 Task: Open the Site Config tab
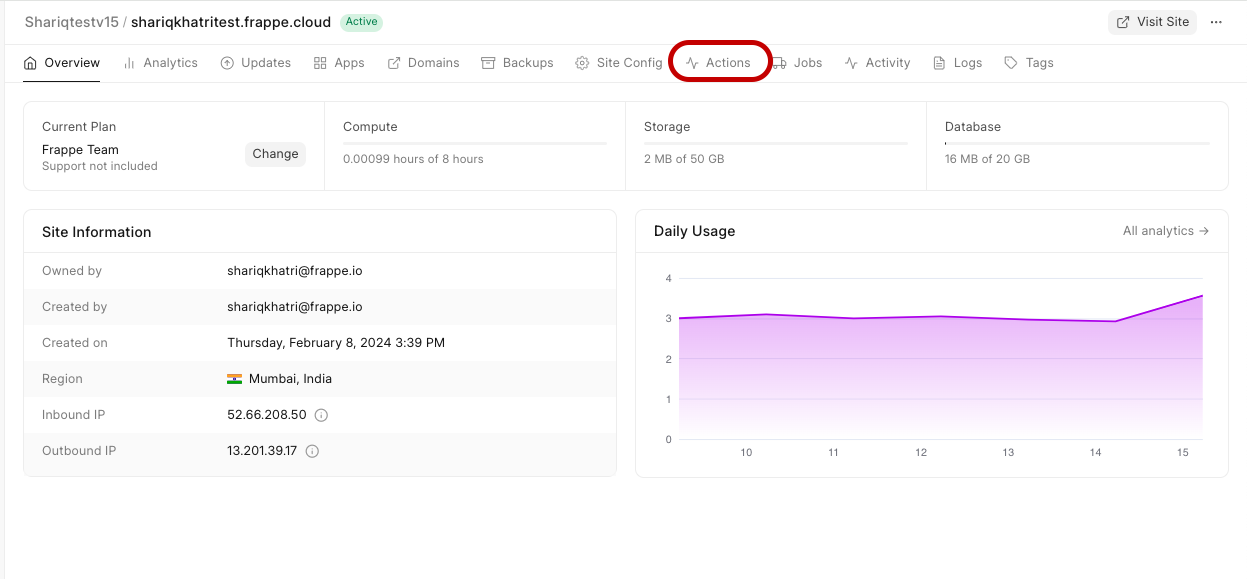pyautogui.click(x=619, y=63)
